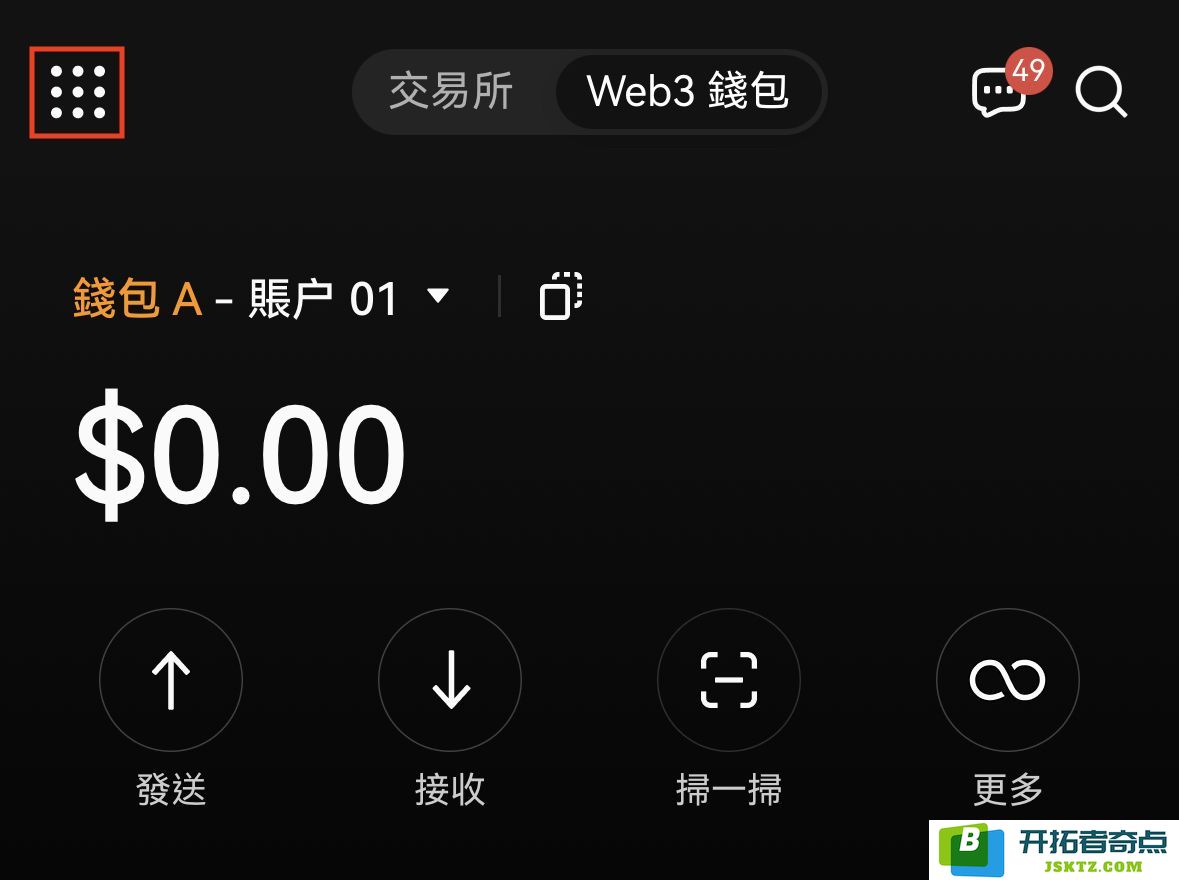Tap the $0.00 total balance
This screenshot has height=880, width=1179.
point(240,454)
